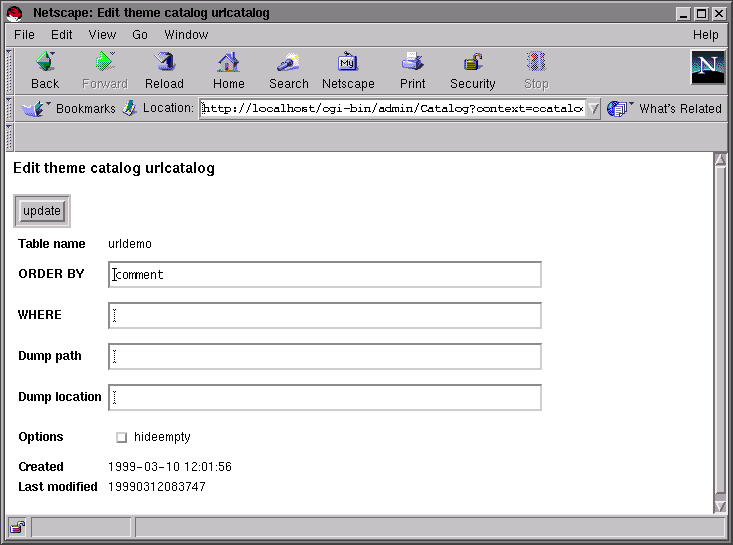
Task: Click the Search toolbar icon
Action: coord(288,62)
